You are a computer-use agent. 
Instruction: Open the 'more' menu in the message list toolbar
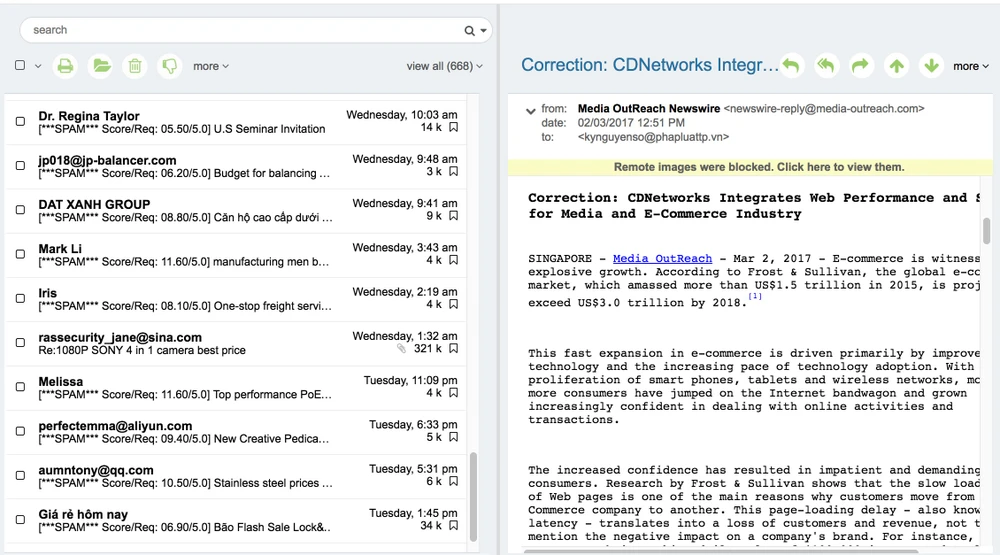pos(210,66)
